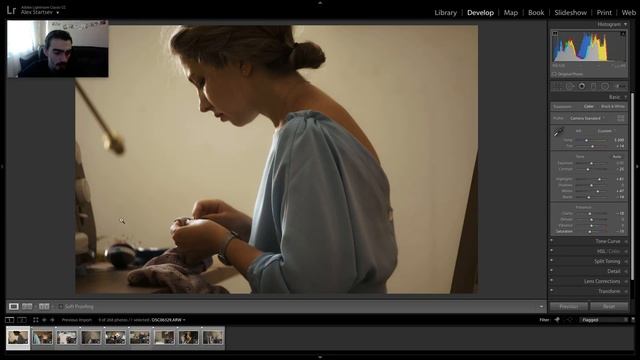Expand the Split Toning panel
Image resolution: width=640 pixels, height=360 pixels.
626,261
